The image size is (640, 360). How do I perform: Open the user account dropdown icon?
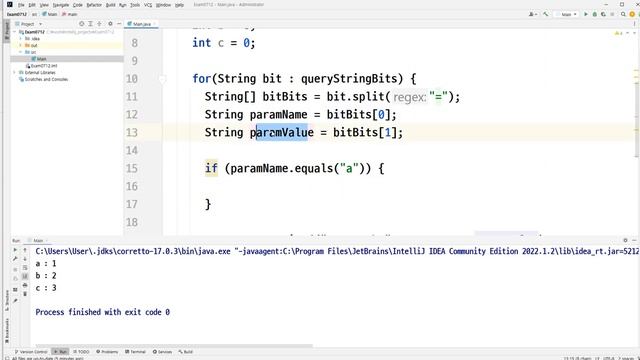point(533,14)
